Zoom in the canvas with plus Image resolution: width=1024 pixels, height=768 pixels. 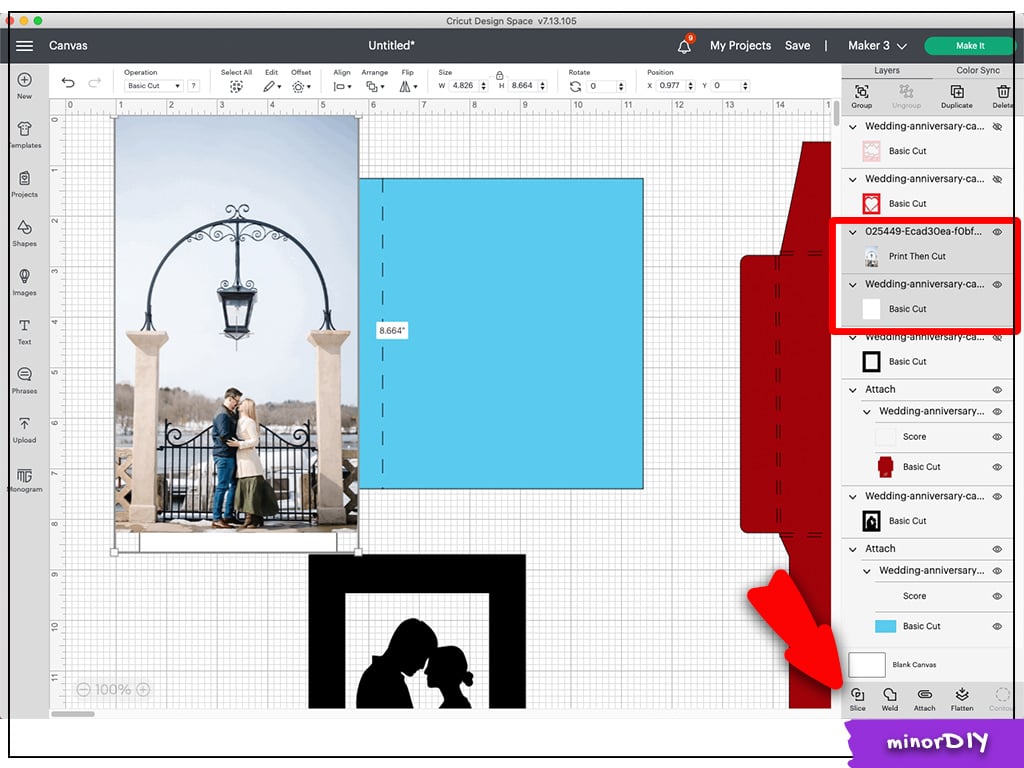coord(143,689)
